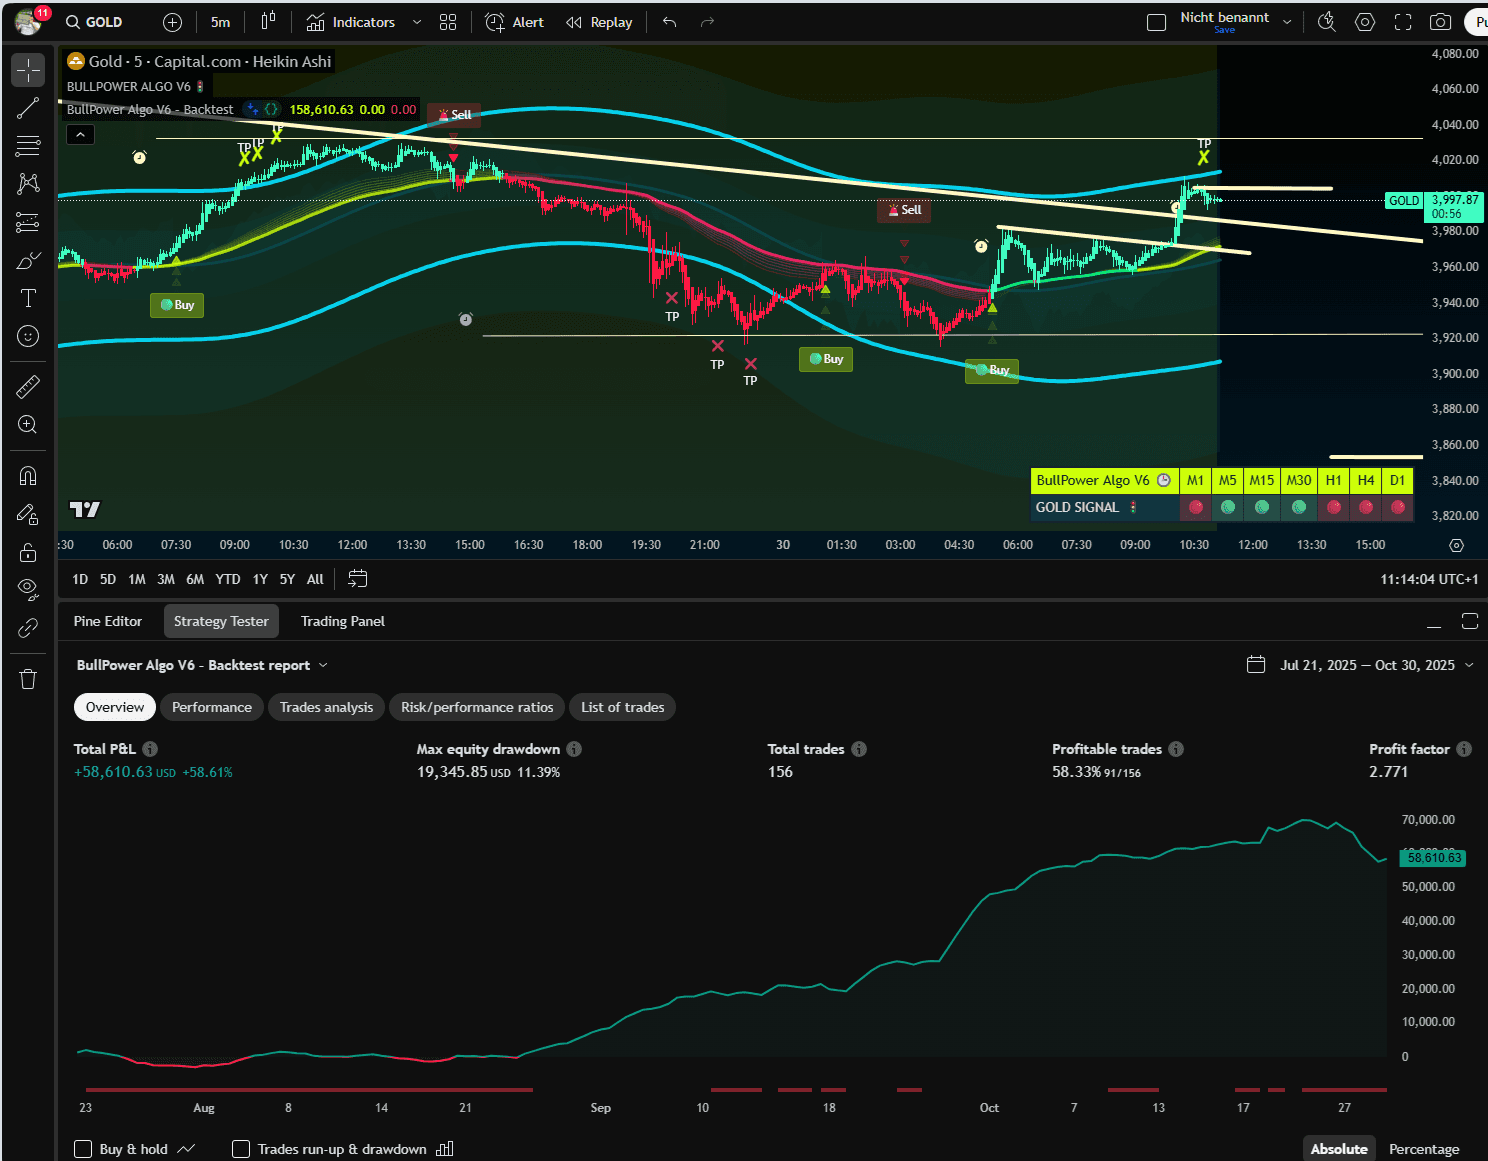
Task: Open quick search in top bar
Action: coord(1327,22)
